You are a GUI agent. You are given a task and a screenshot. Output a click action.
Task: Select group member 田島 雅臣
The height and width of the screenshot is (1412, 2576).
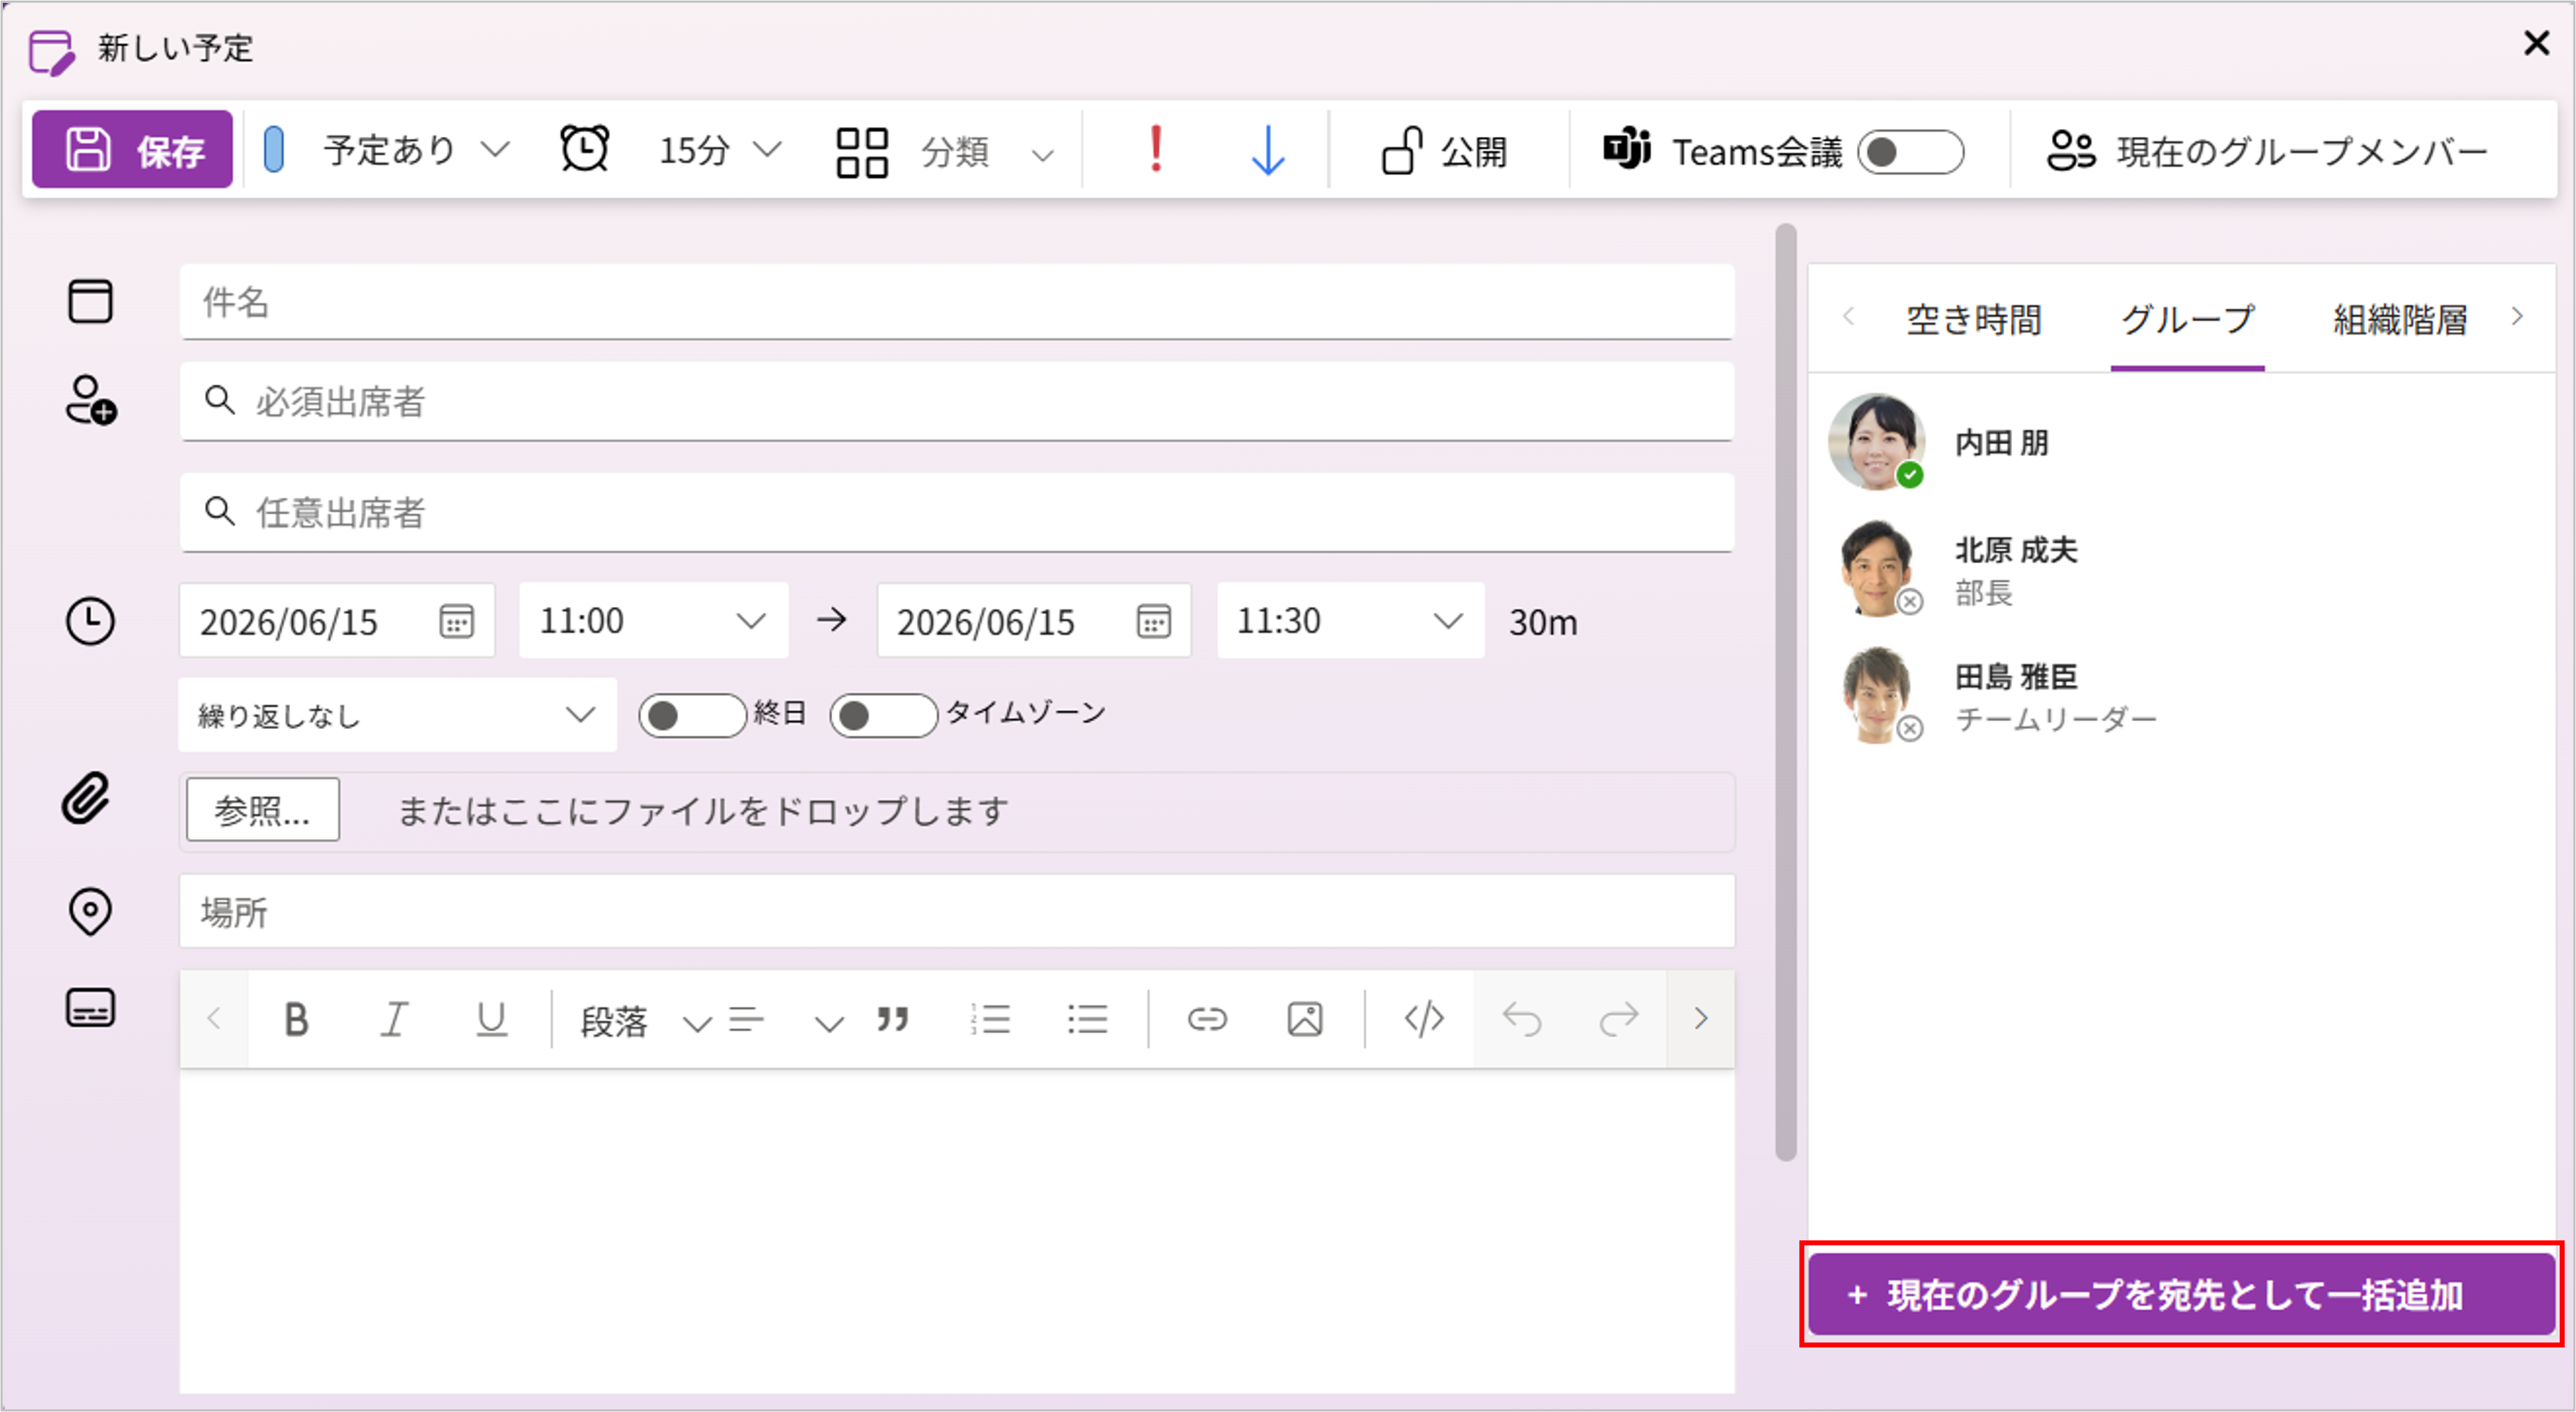click(2180, 697)
